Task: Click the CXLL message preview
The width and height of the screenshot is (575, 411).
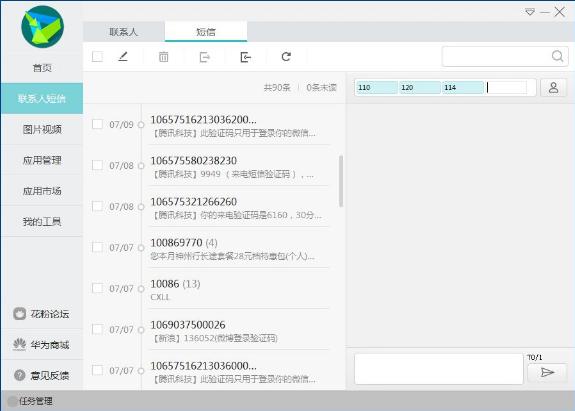Action: click(x=160, y=297)
